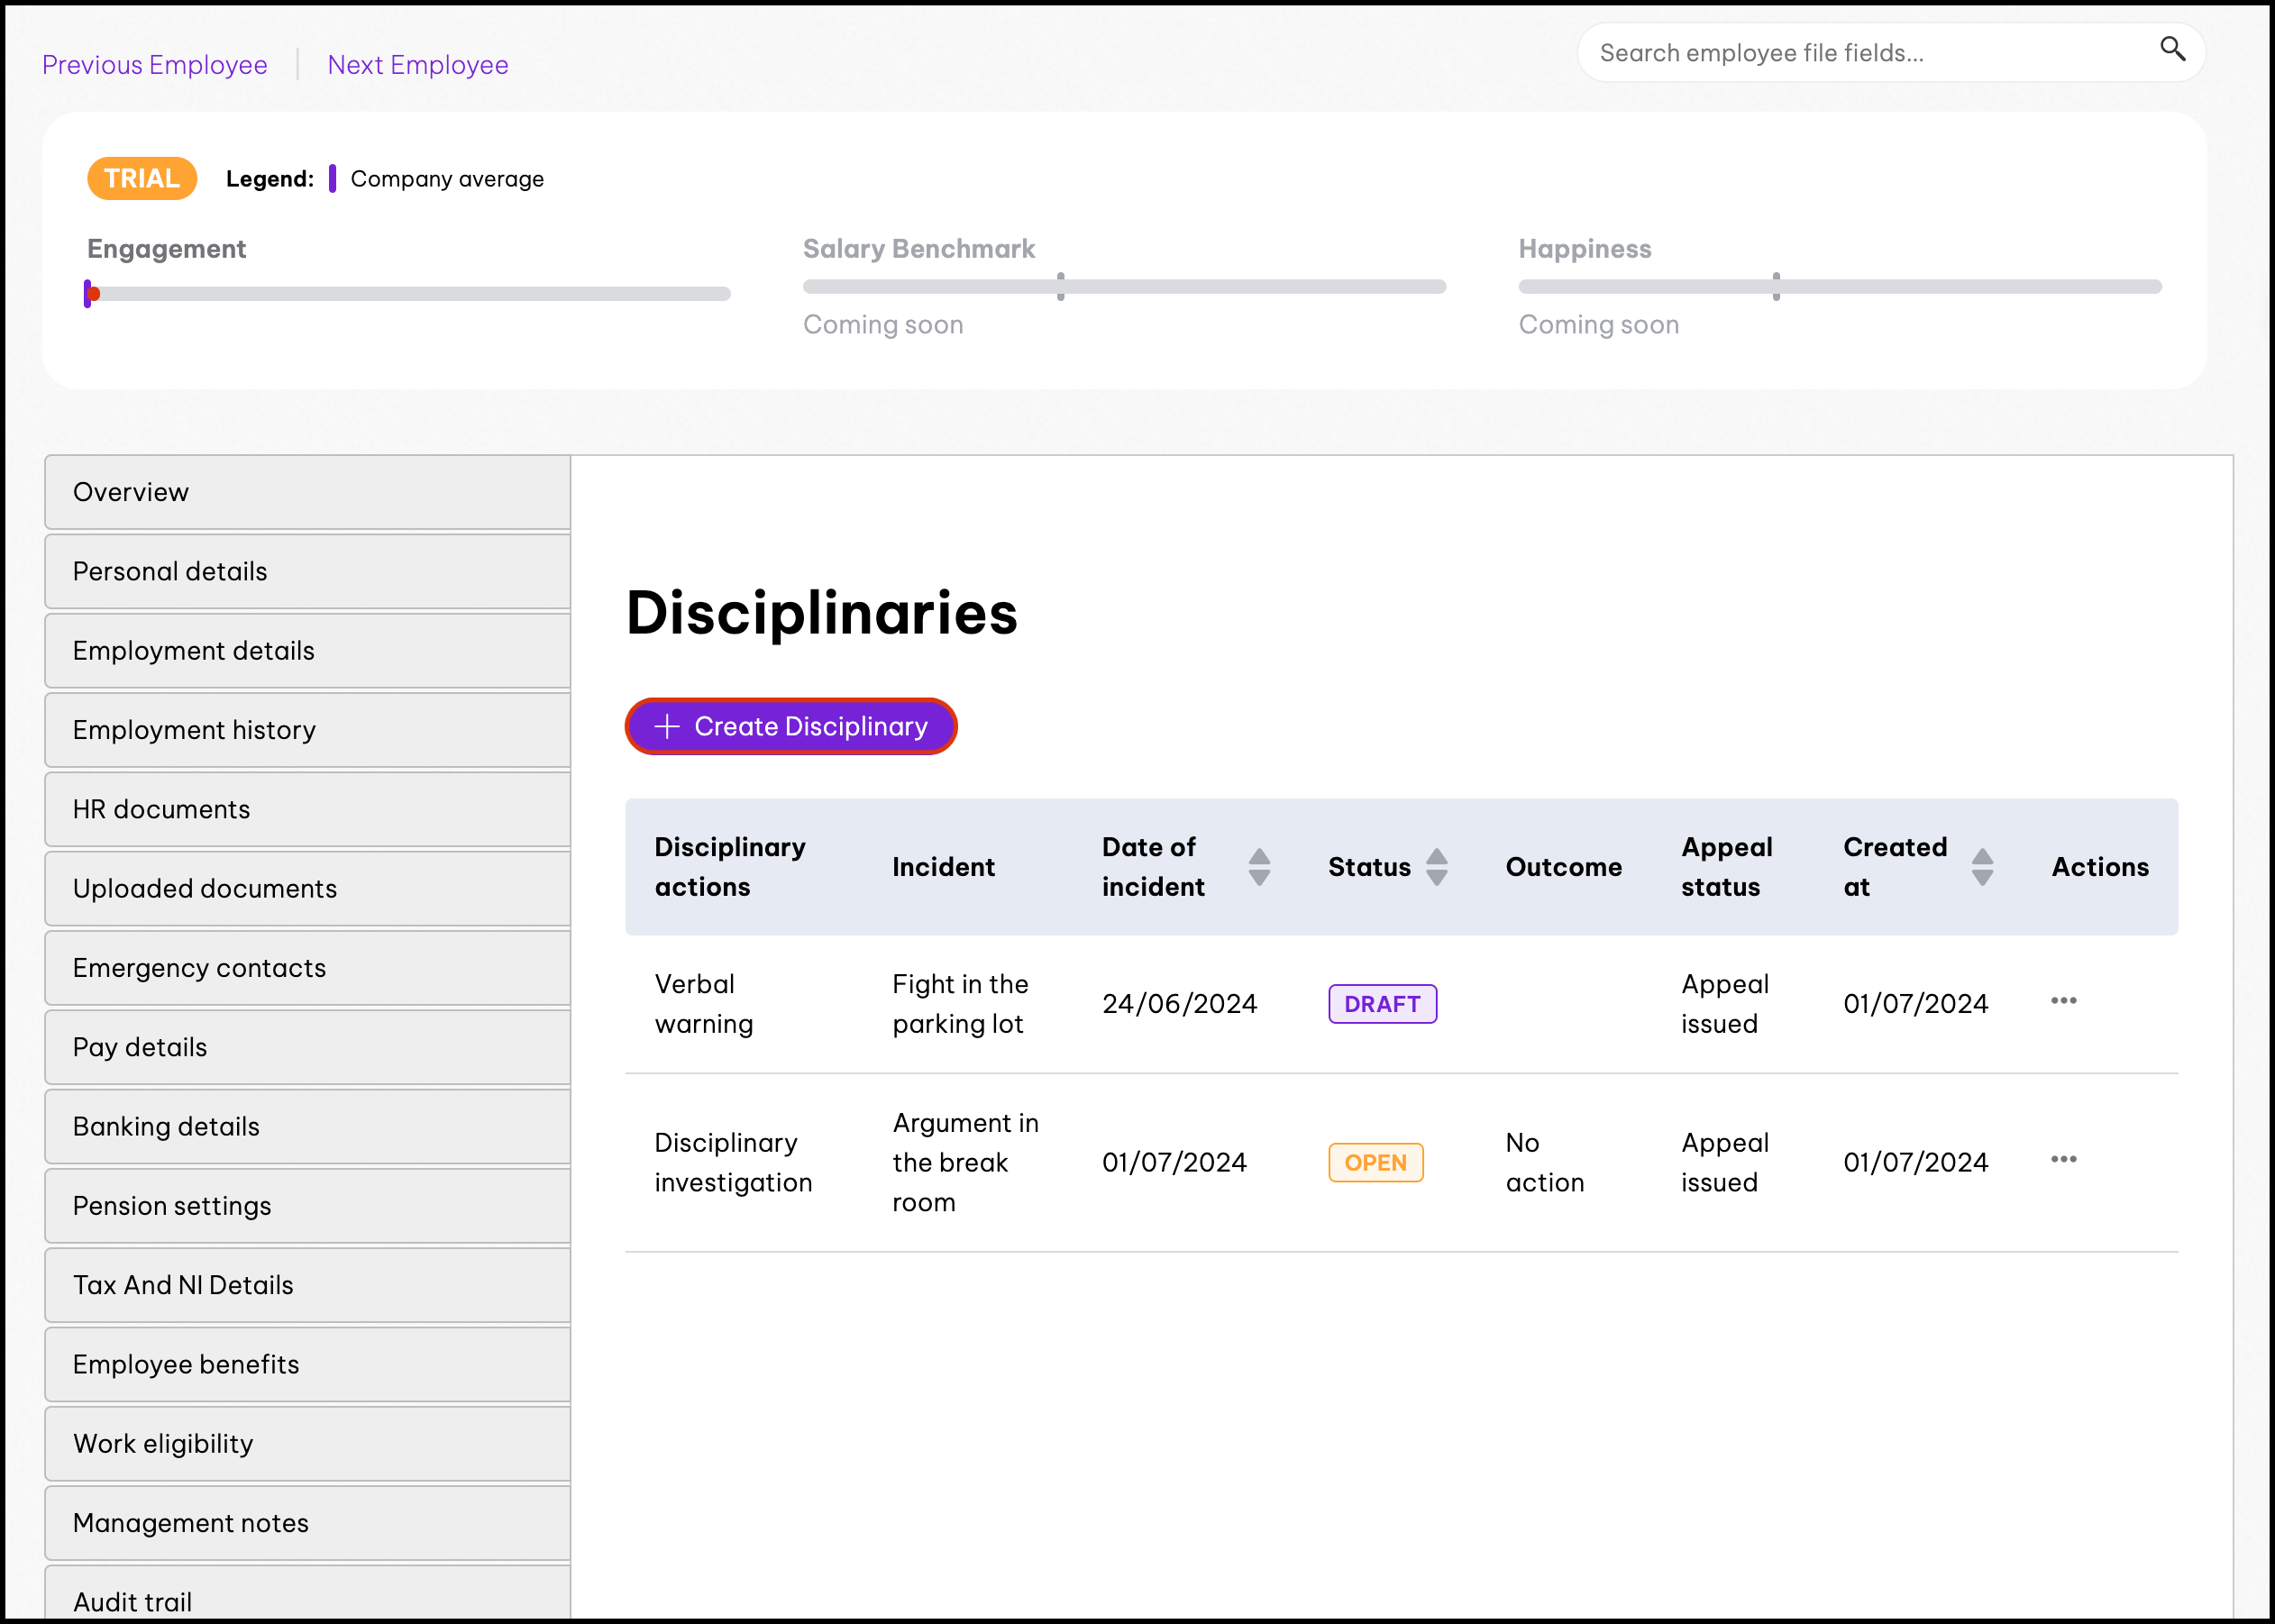
Task: Switch to Employment history section
Action: 307,730
